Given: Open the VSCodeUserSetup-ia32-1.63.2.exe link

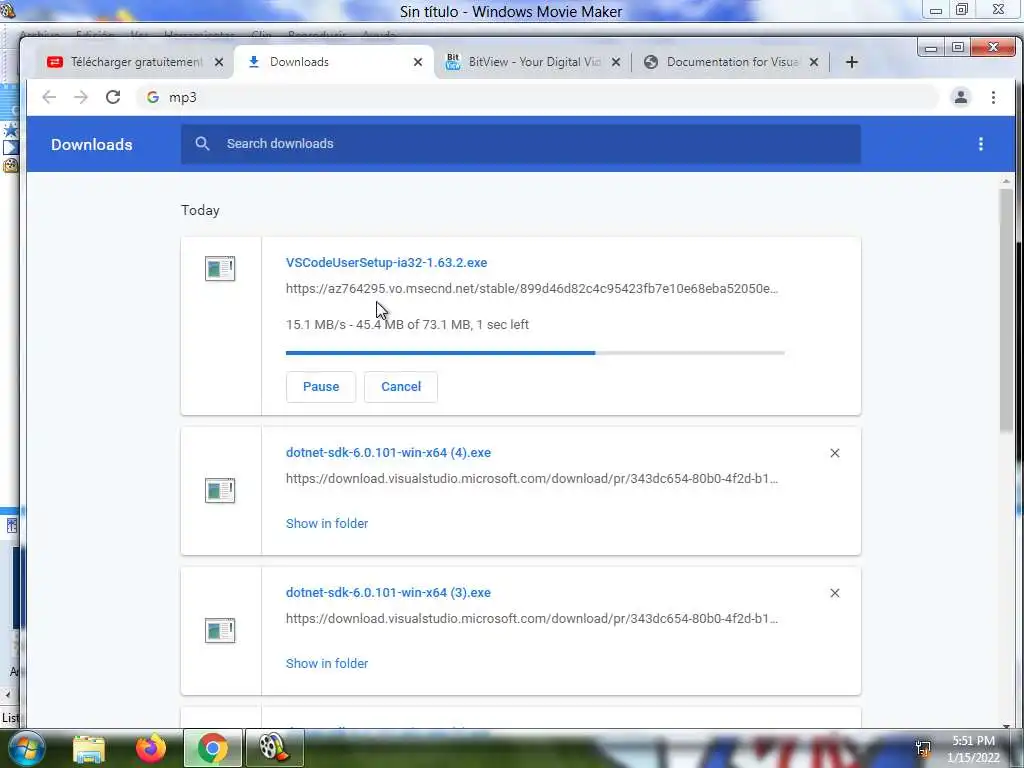Looking at the screenshot, I should click(x=387, y=263).
